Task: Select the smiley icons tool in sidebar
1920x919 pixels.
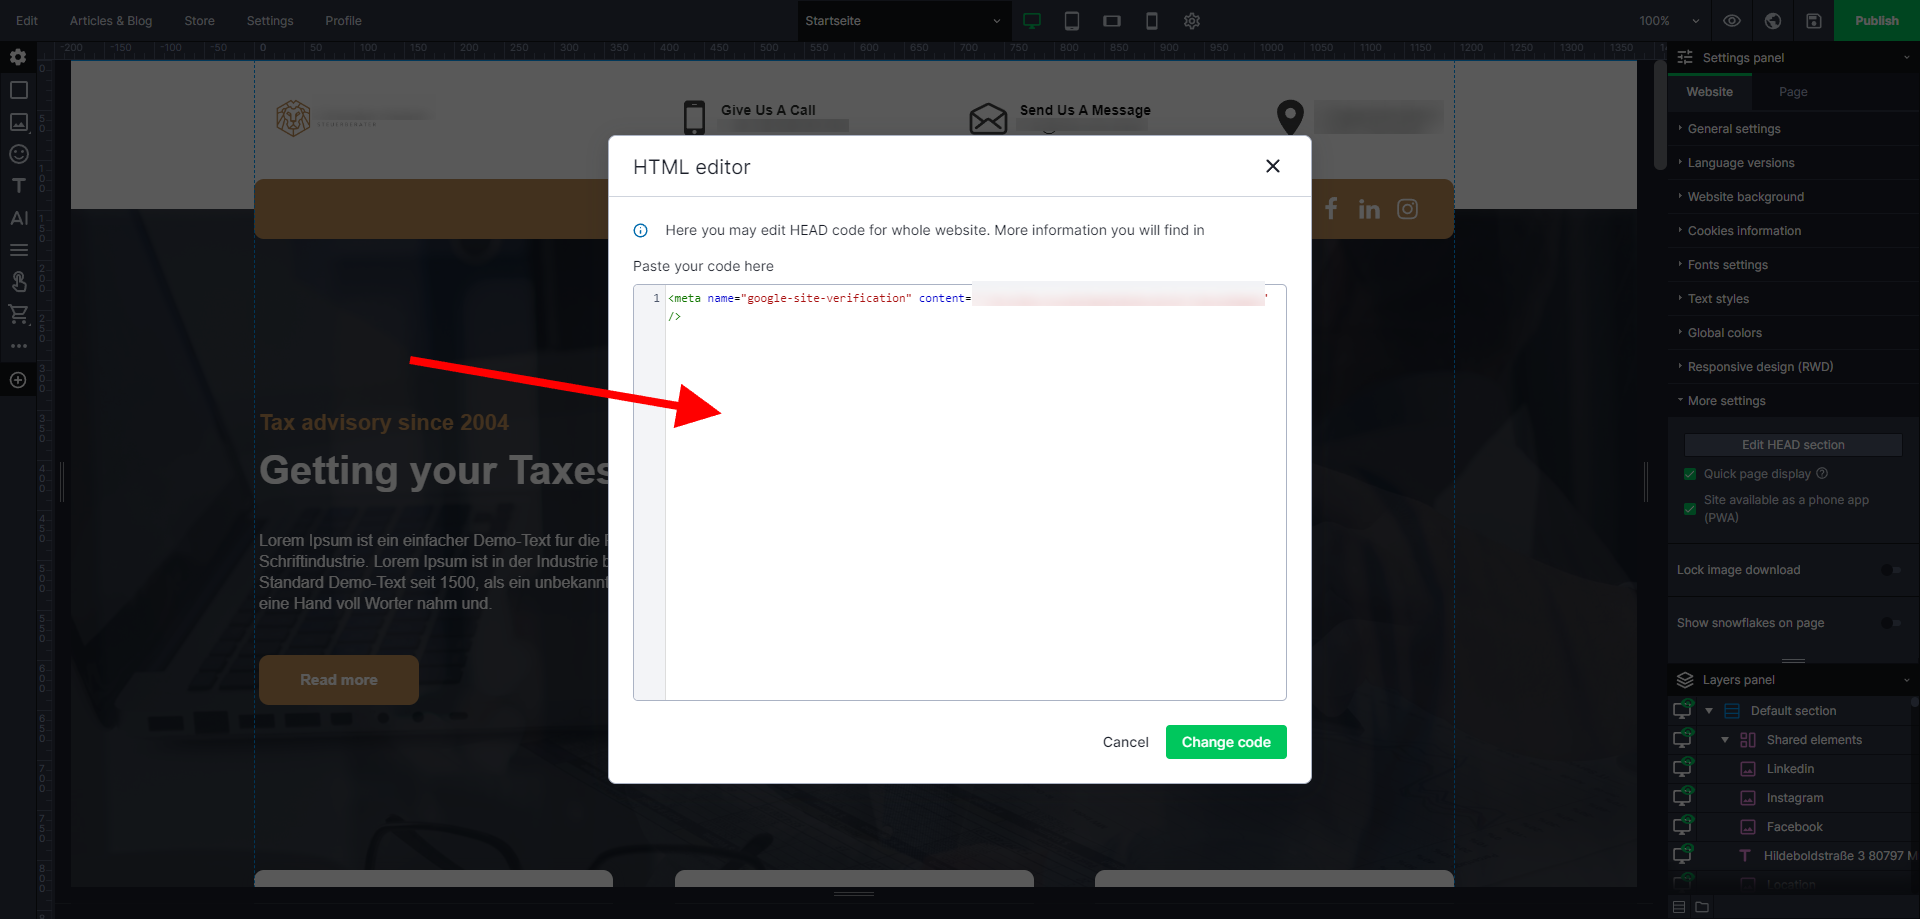Action: (x=18, y=154)
